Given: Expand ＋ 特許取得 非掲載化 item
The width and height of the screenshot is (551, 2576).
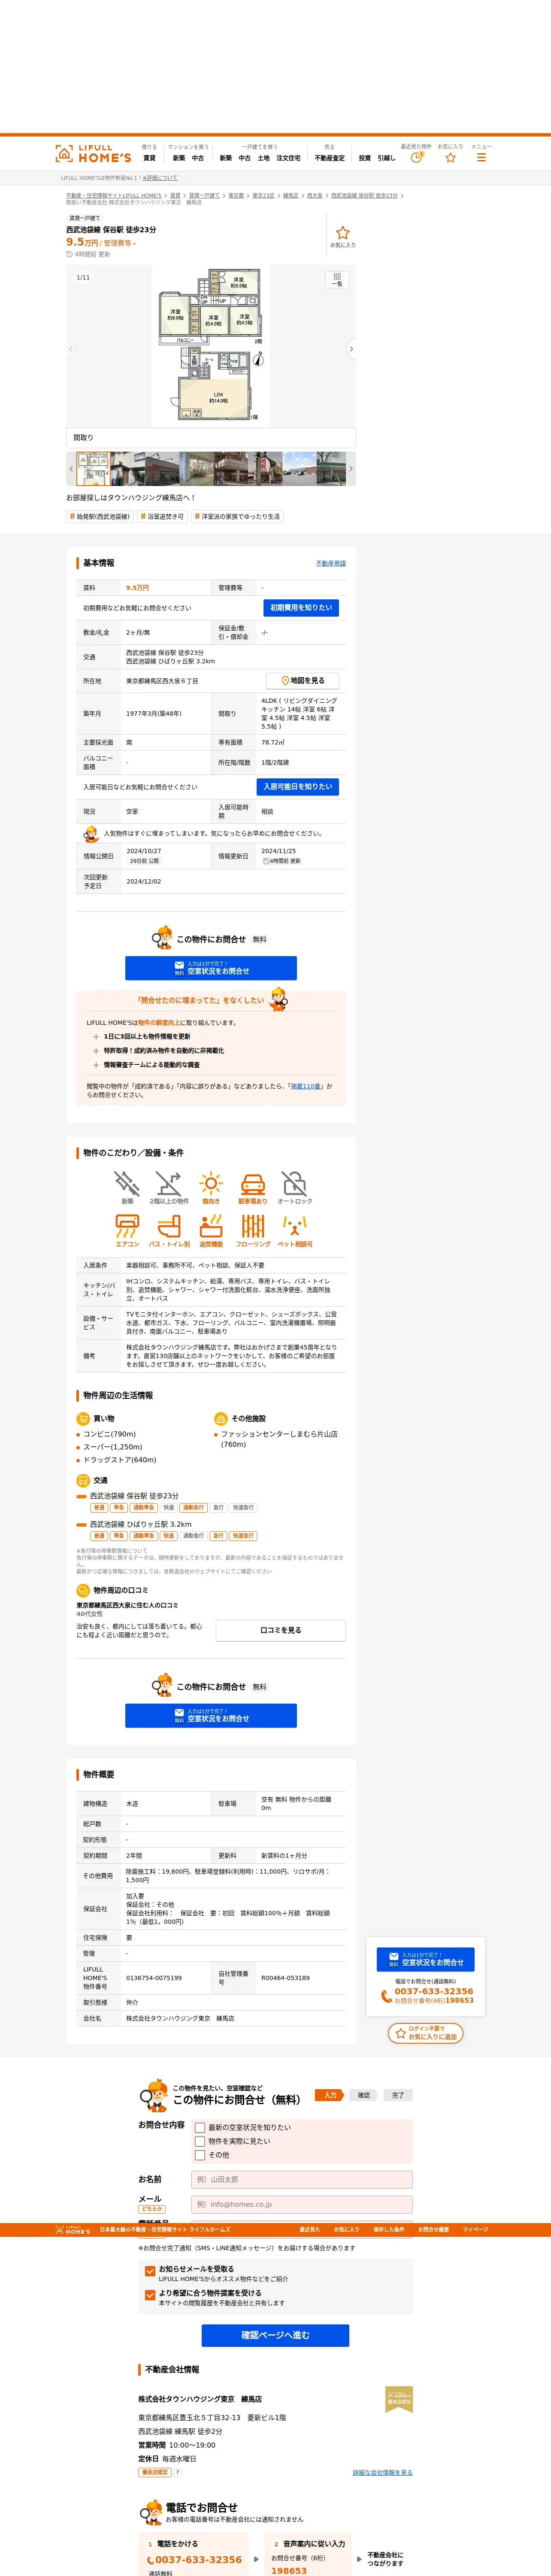Looking at the screenshot, I should [x=158, y=1050].
